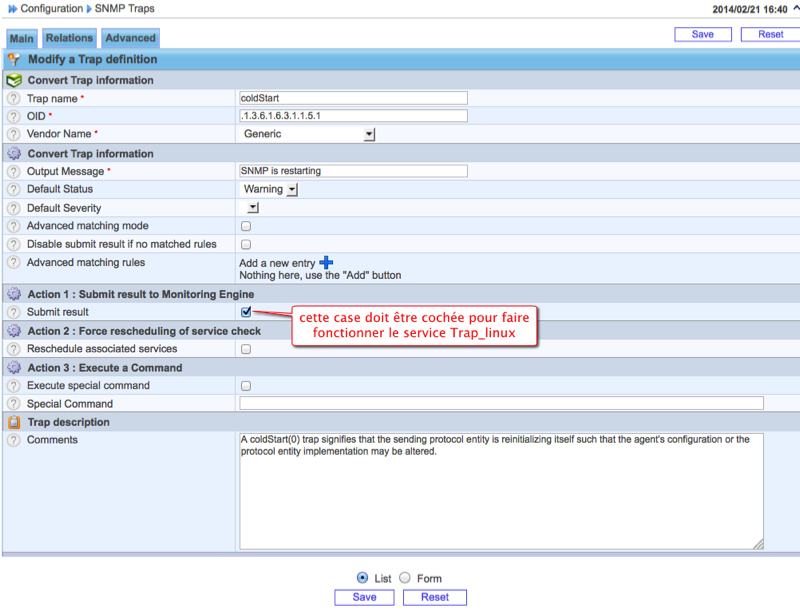800x612 pixels.
Task: Click the help icon beside Comments
Action: (x=13, y=440)
